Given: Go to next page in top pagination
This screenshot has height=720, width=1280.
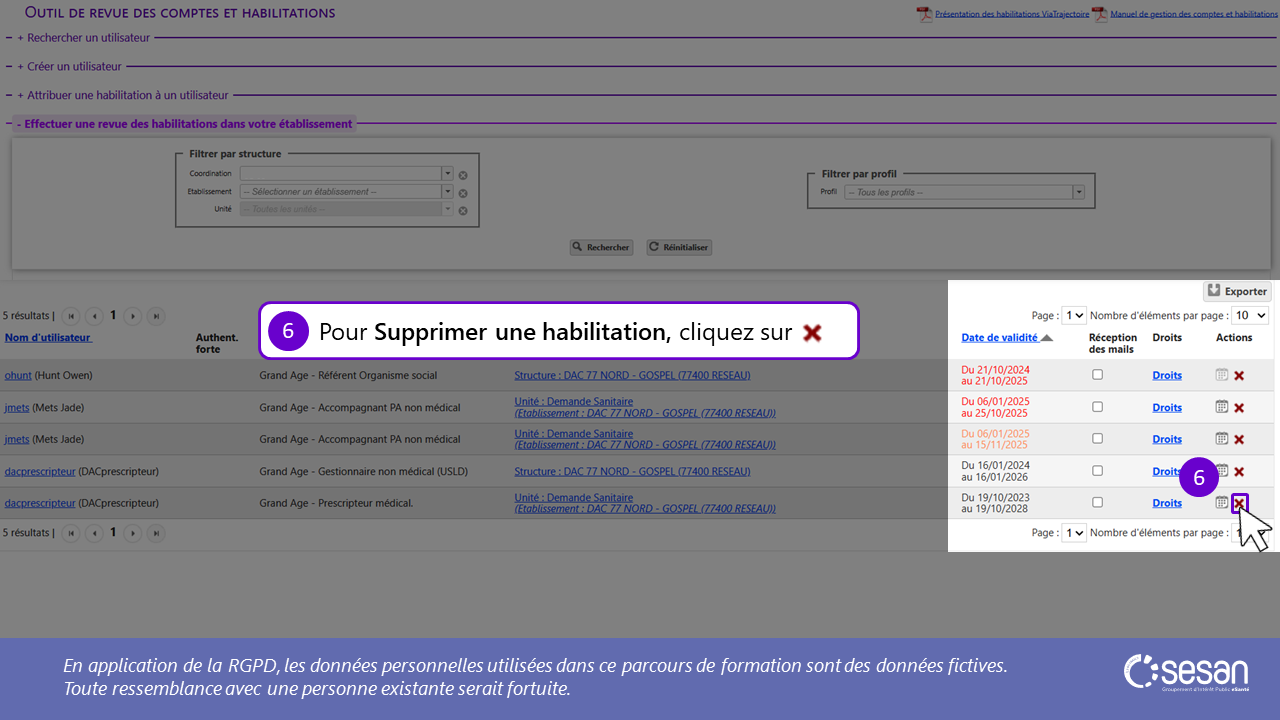Looking at the screenshot, I should [132, 316].
